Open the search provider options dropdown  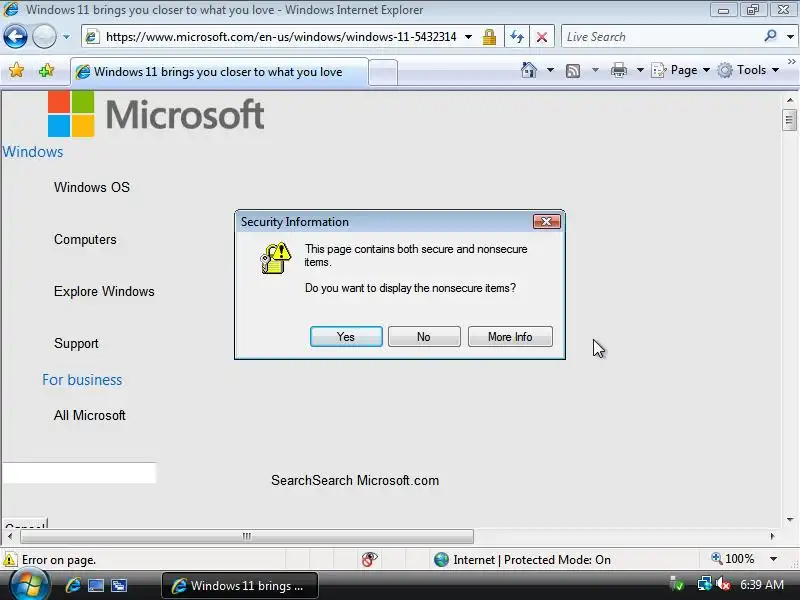(790, 37)
